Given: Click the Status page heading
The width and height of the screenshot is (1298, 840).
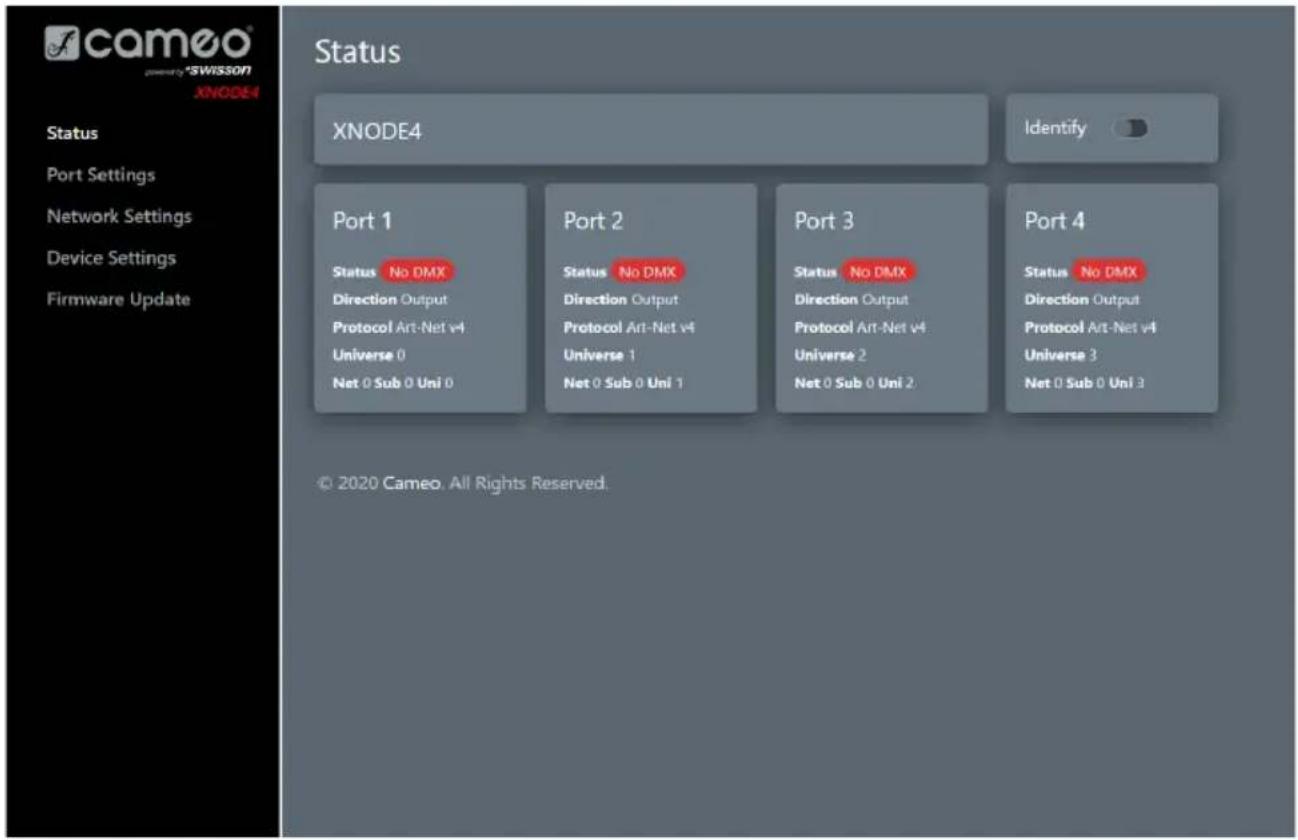Looking at the screenshot, I should 357,52.
